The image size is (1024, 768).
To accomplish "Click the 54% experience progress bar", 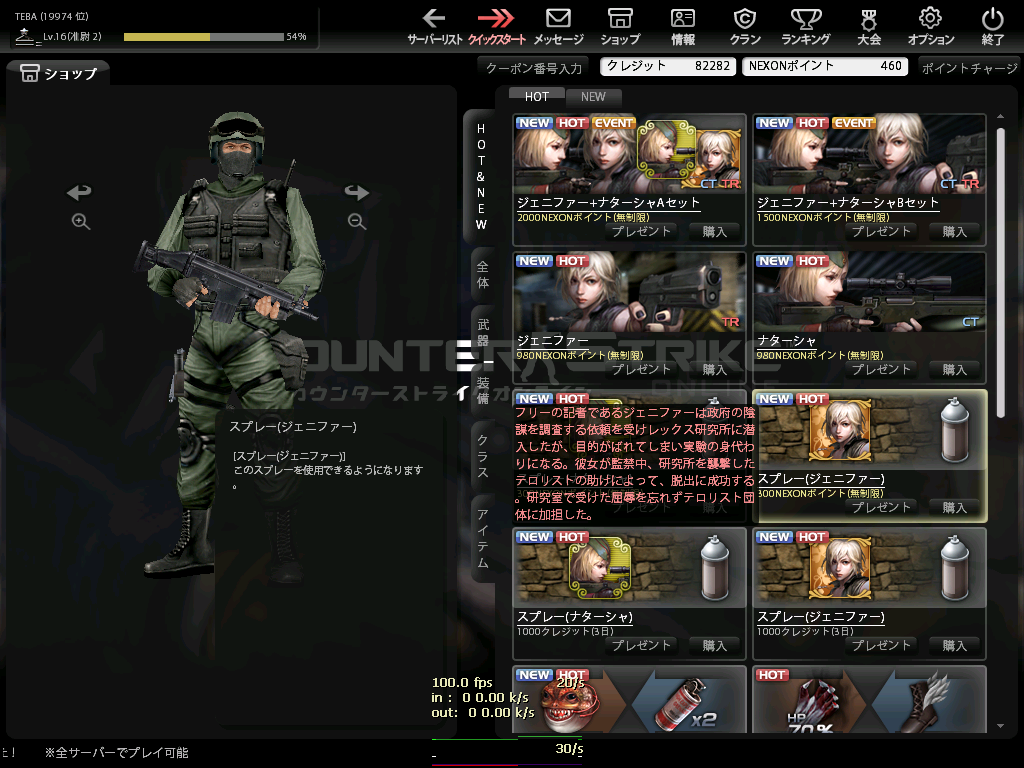I will pyautogui.click(x=204, y=37).
